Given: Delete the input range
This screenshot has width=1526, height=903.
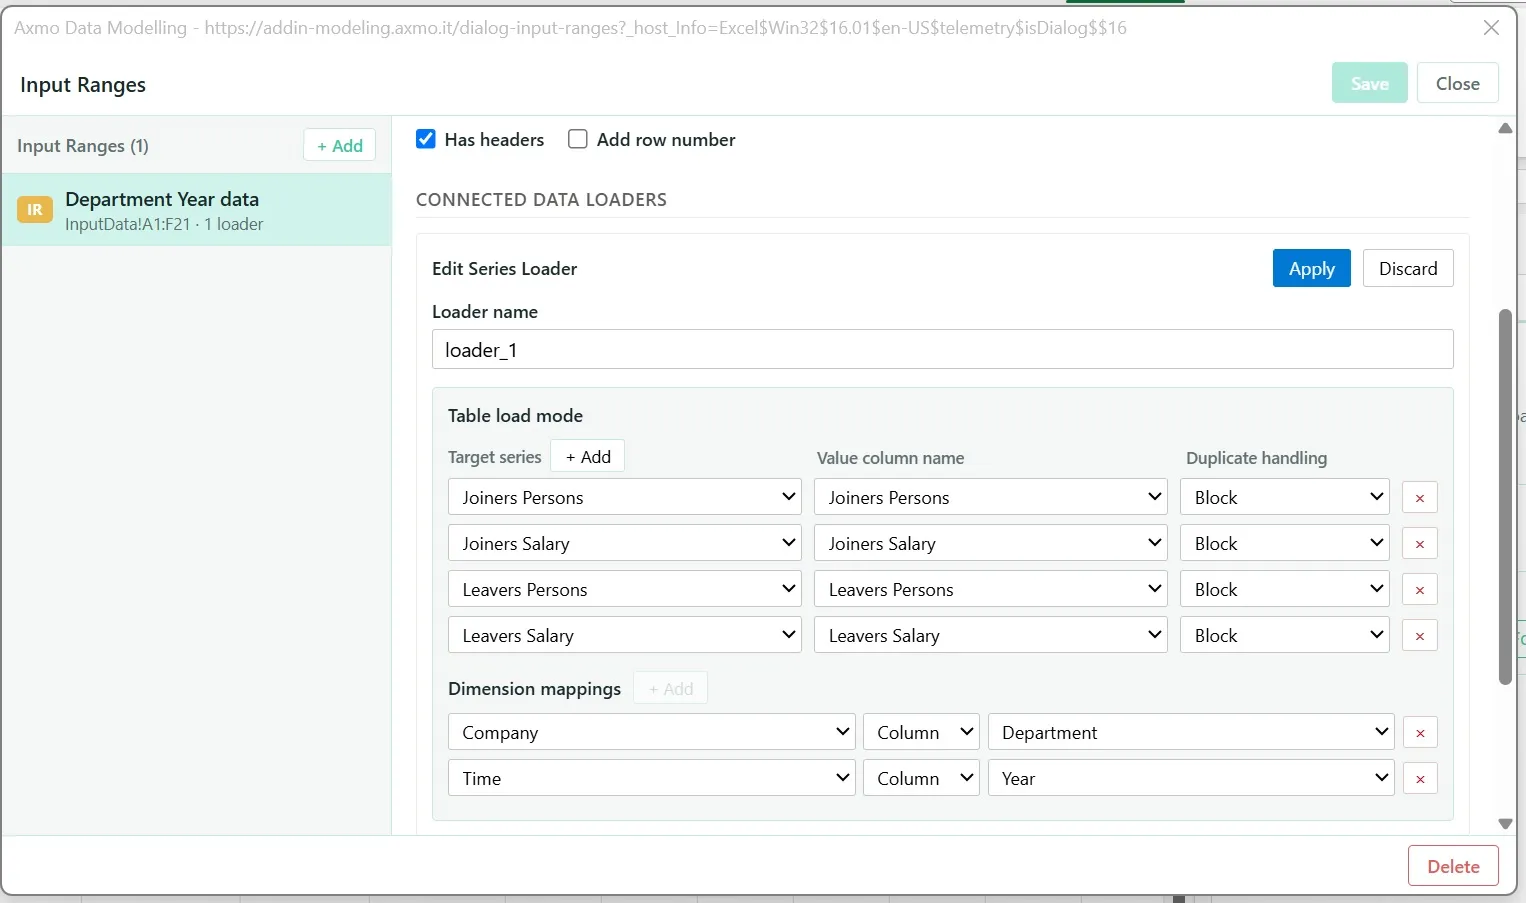Looking at the screenshot, I should (x=1453, y=866).
